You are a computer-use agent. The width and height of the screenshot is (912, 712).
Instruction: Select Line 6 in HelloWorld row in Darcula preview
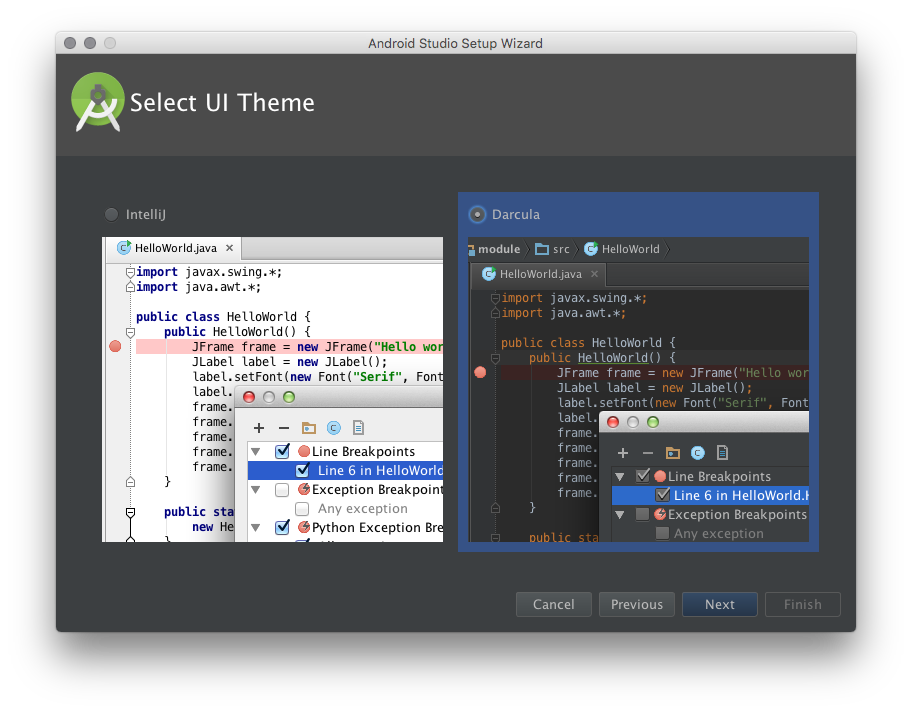710,496
